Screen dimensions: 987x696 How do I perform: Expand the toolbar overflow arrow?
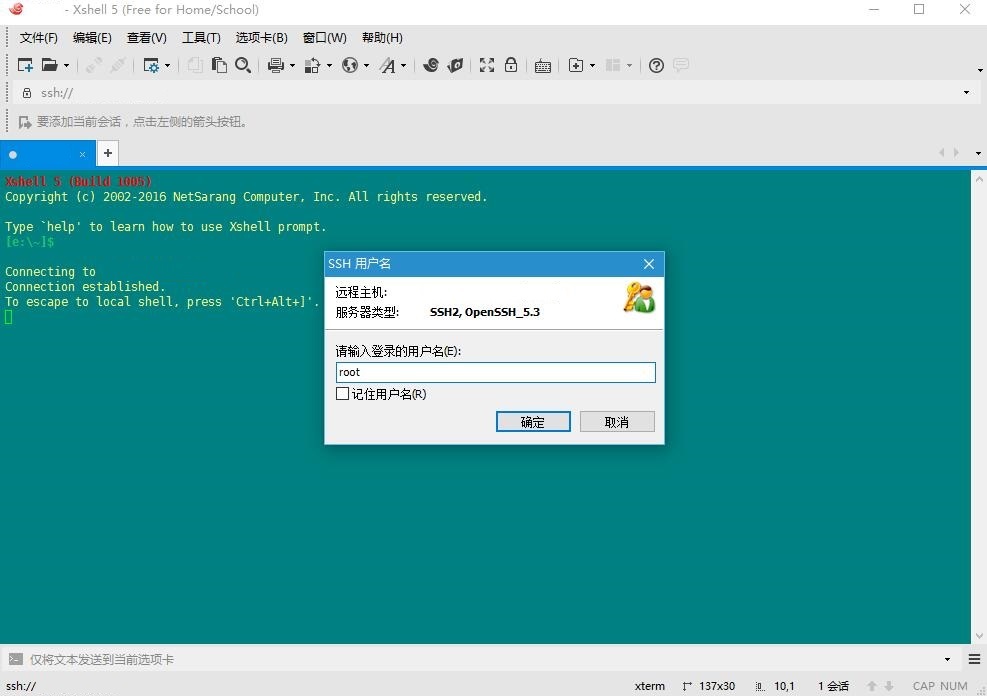pos(980,70)
